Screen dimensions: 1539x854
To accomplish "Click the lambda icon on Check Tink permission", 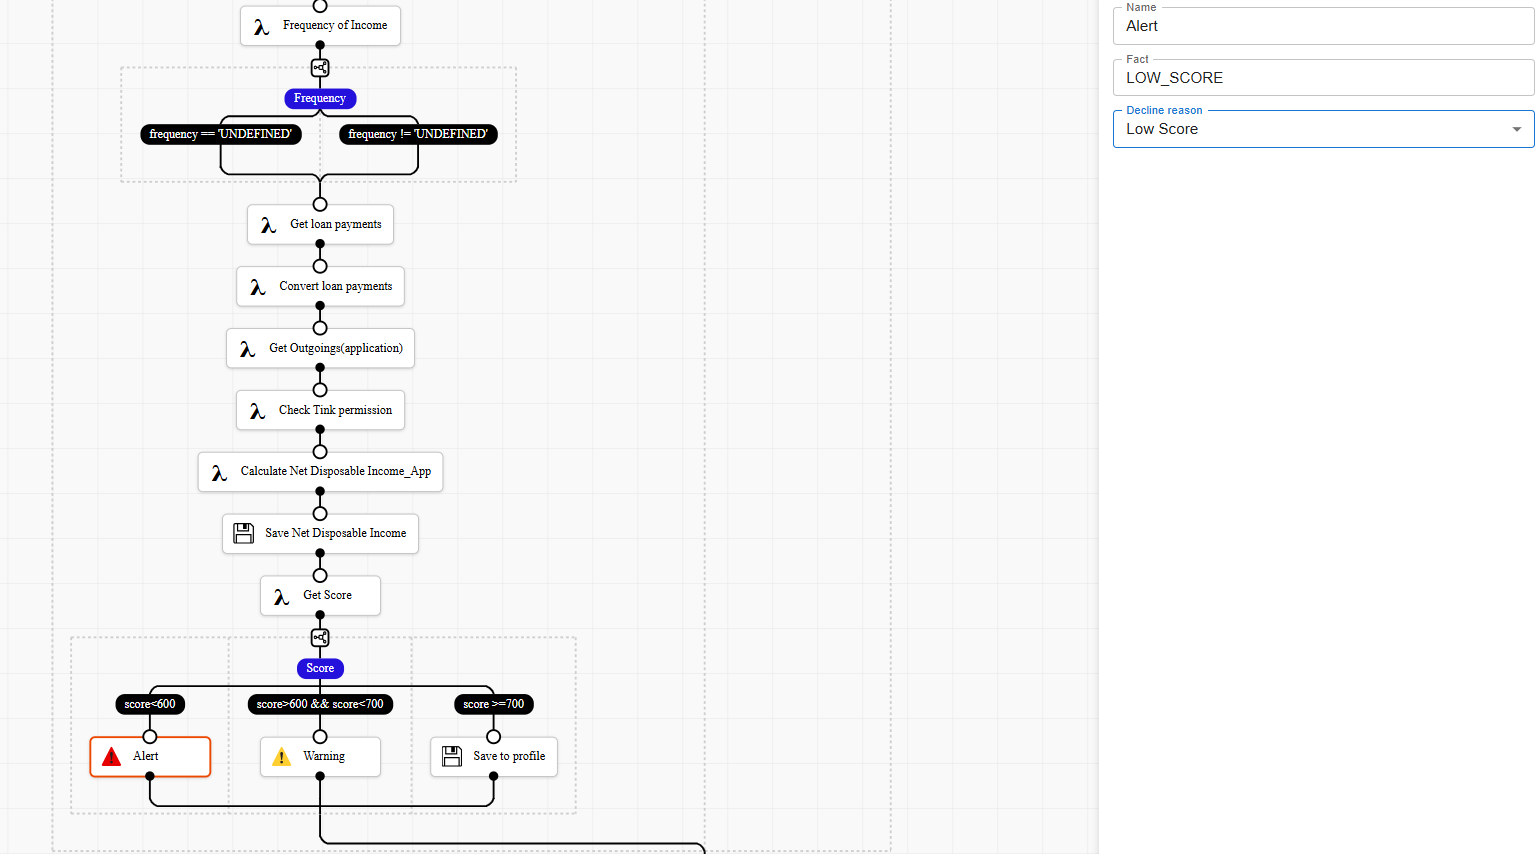I will coord(257,411).
